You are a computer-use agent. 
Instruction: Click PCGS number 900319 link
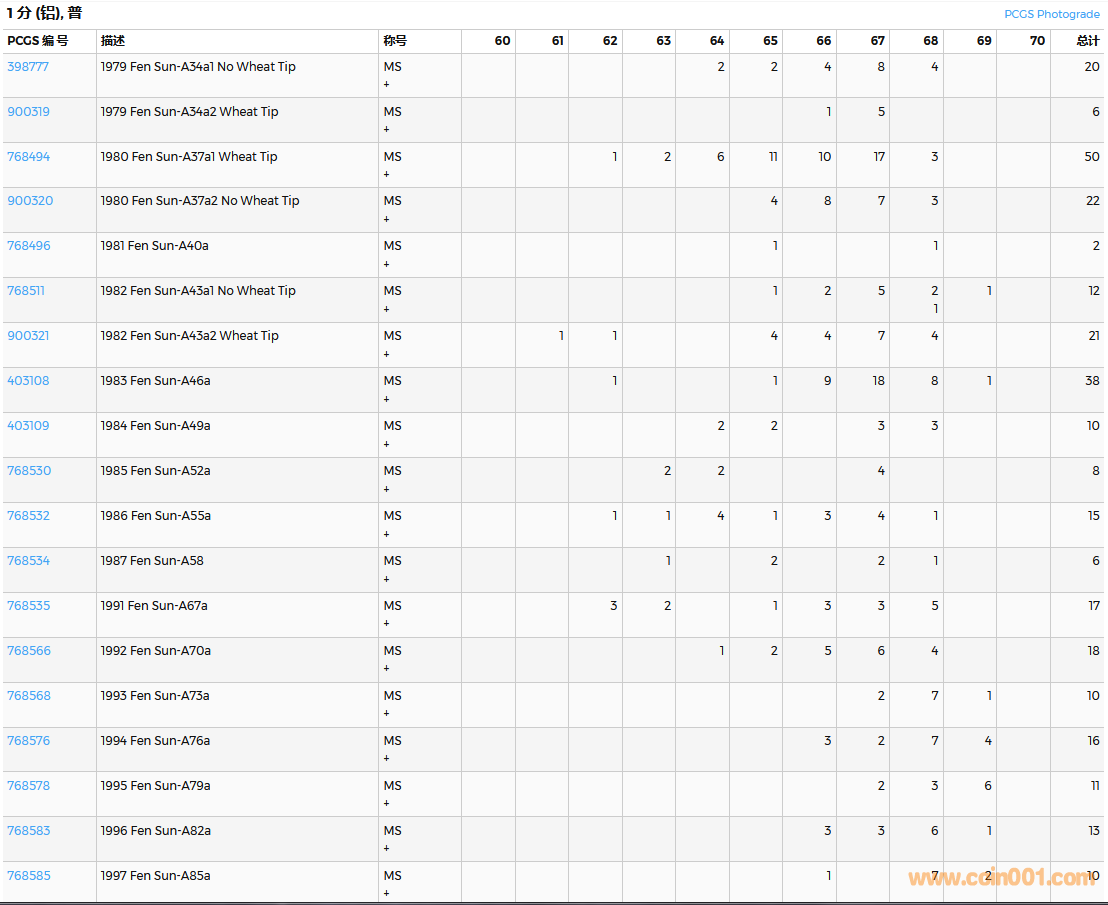28,112
